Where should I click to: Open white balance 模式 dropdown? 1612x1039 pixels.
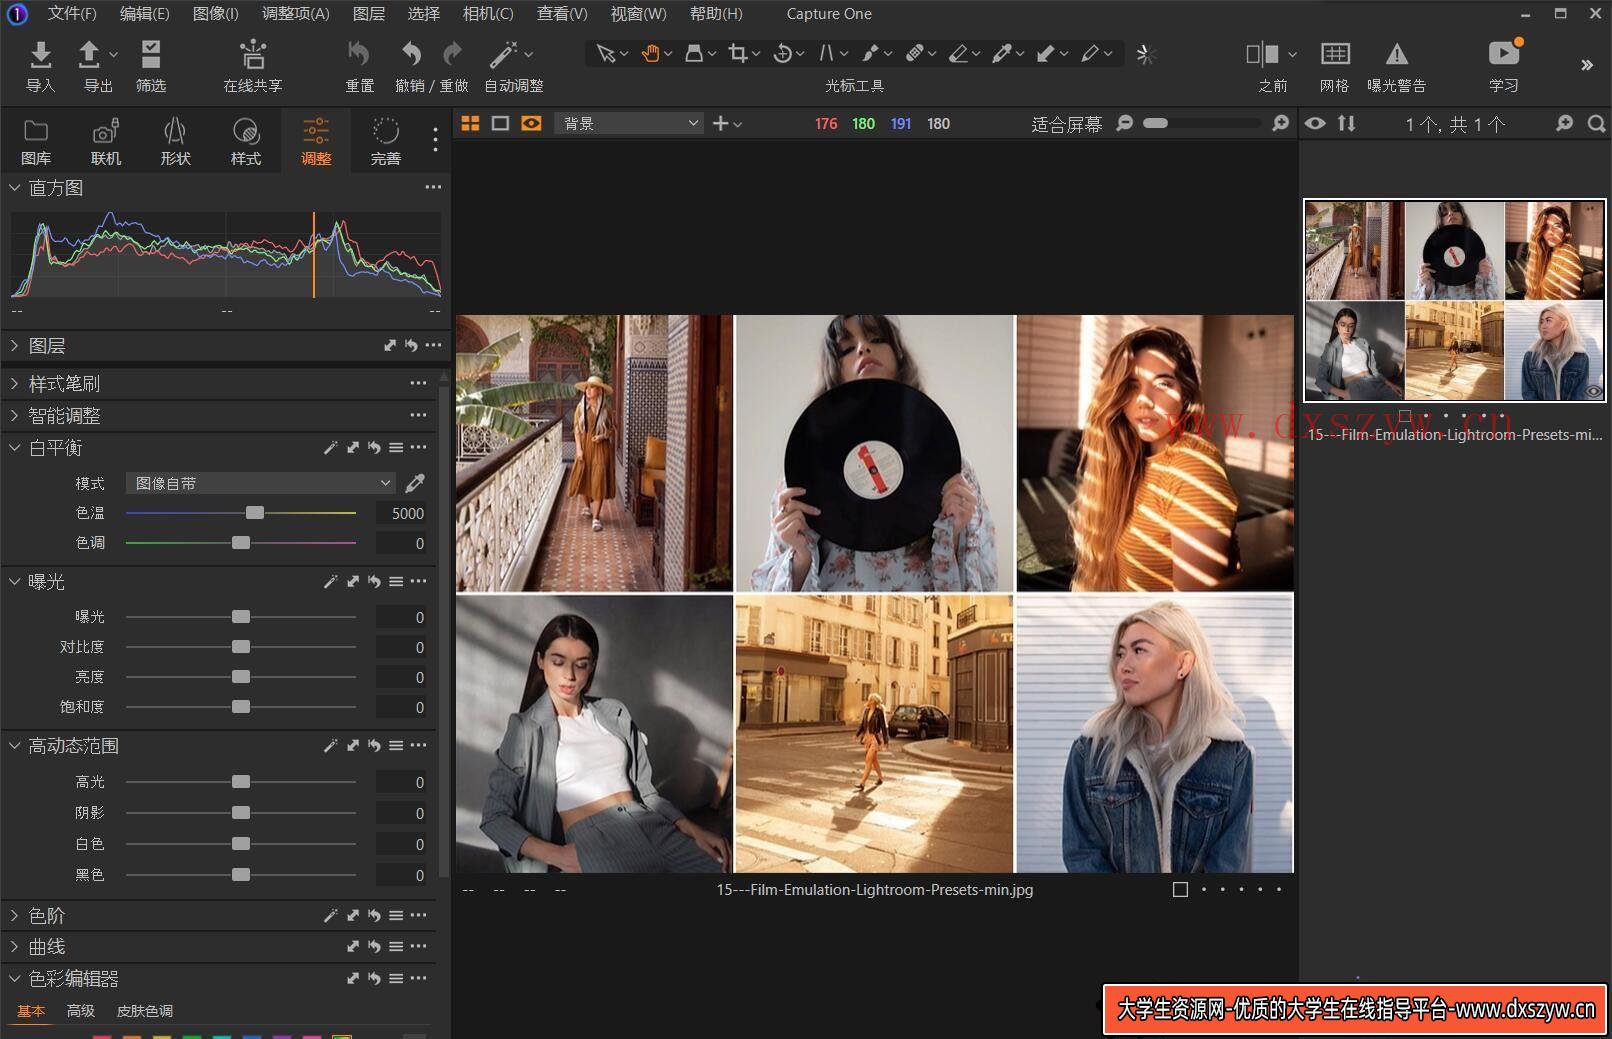tap(260, 483)
